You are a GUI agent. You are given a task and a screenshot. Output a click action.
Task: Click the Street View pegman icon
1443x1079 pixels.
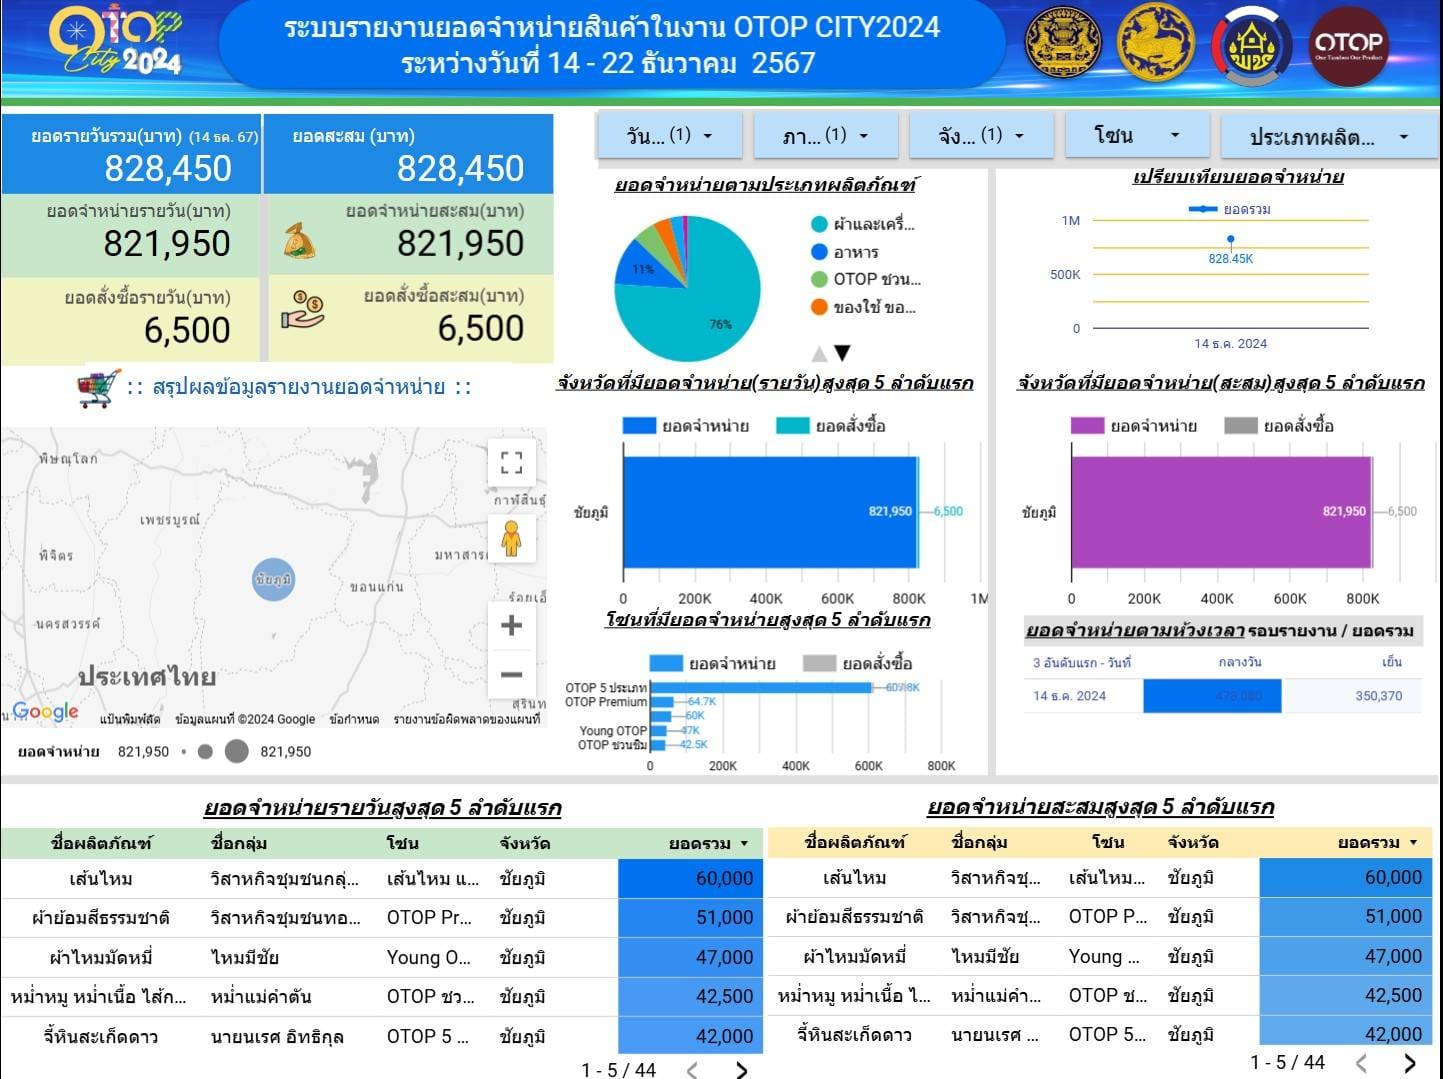(511, 539)
